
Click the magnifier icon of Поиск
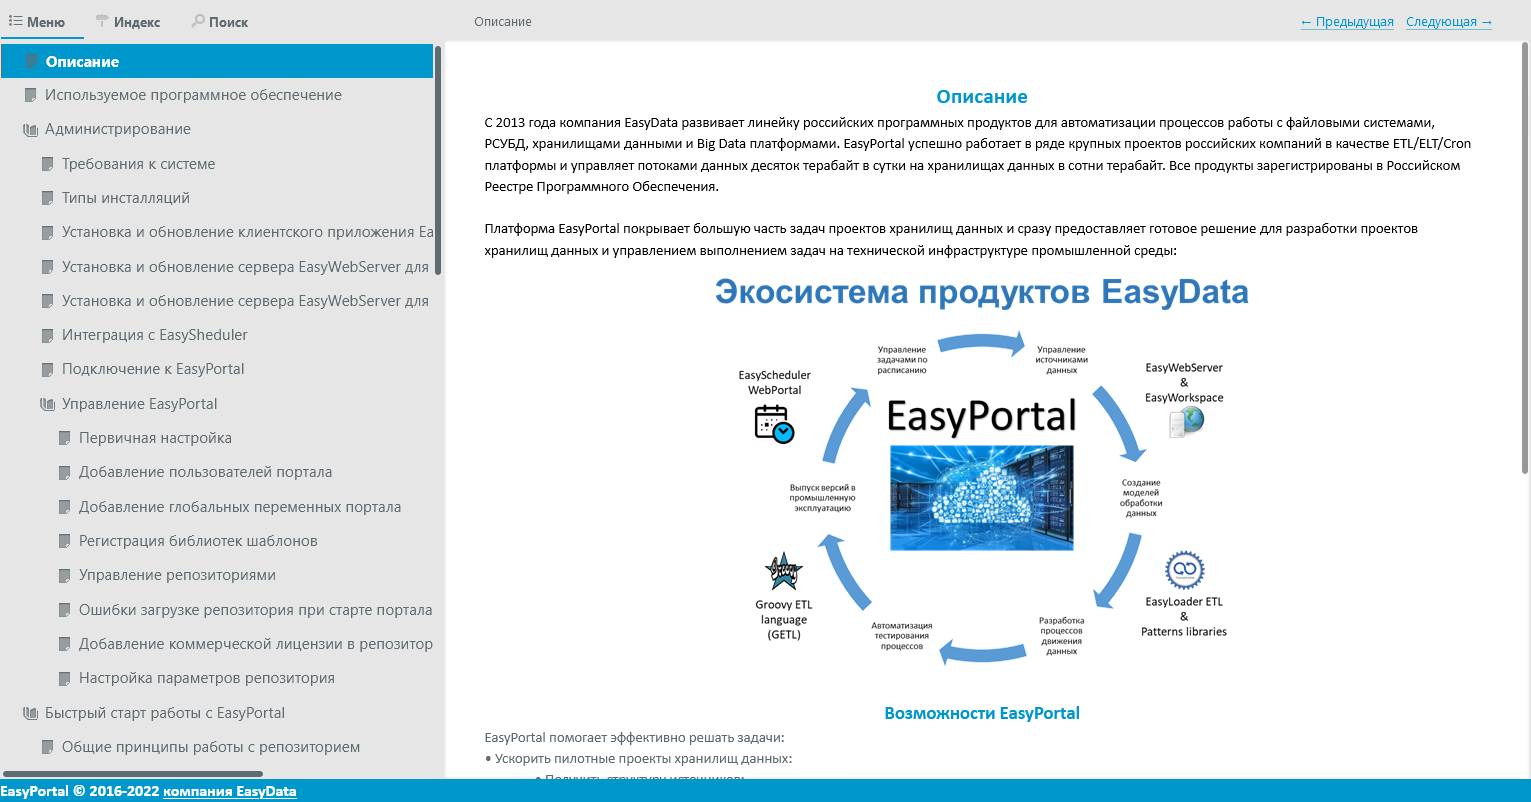coord(198,21)
